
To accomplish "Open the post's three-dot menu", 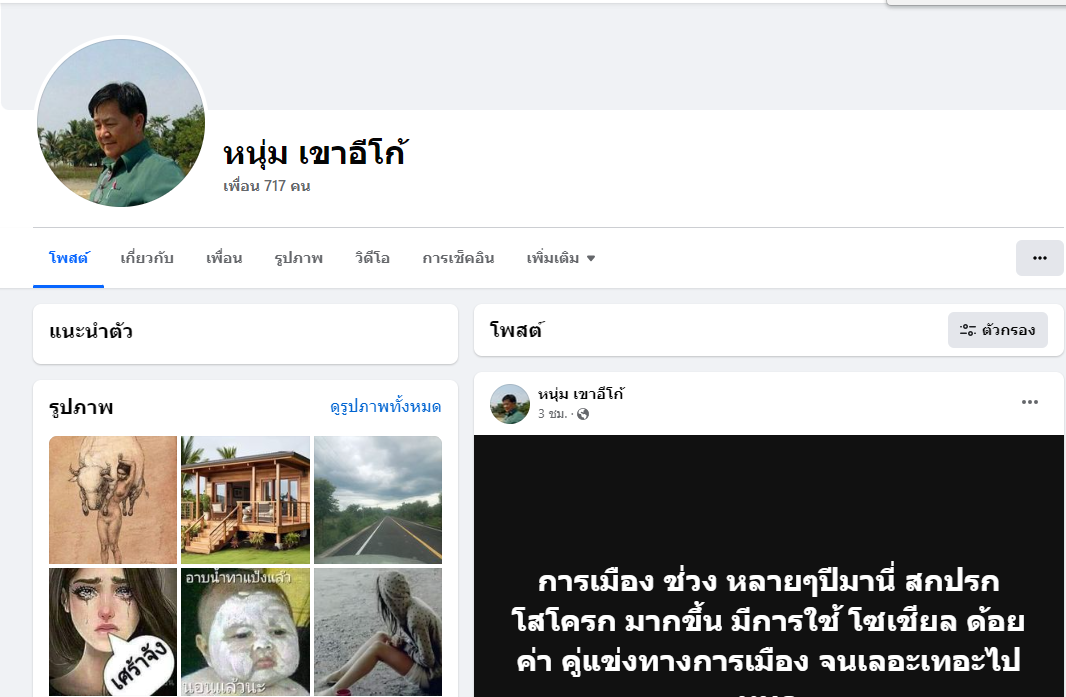I will (x=1029, y=402).
